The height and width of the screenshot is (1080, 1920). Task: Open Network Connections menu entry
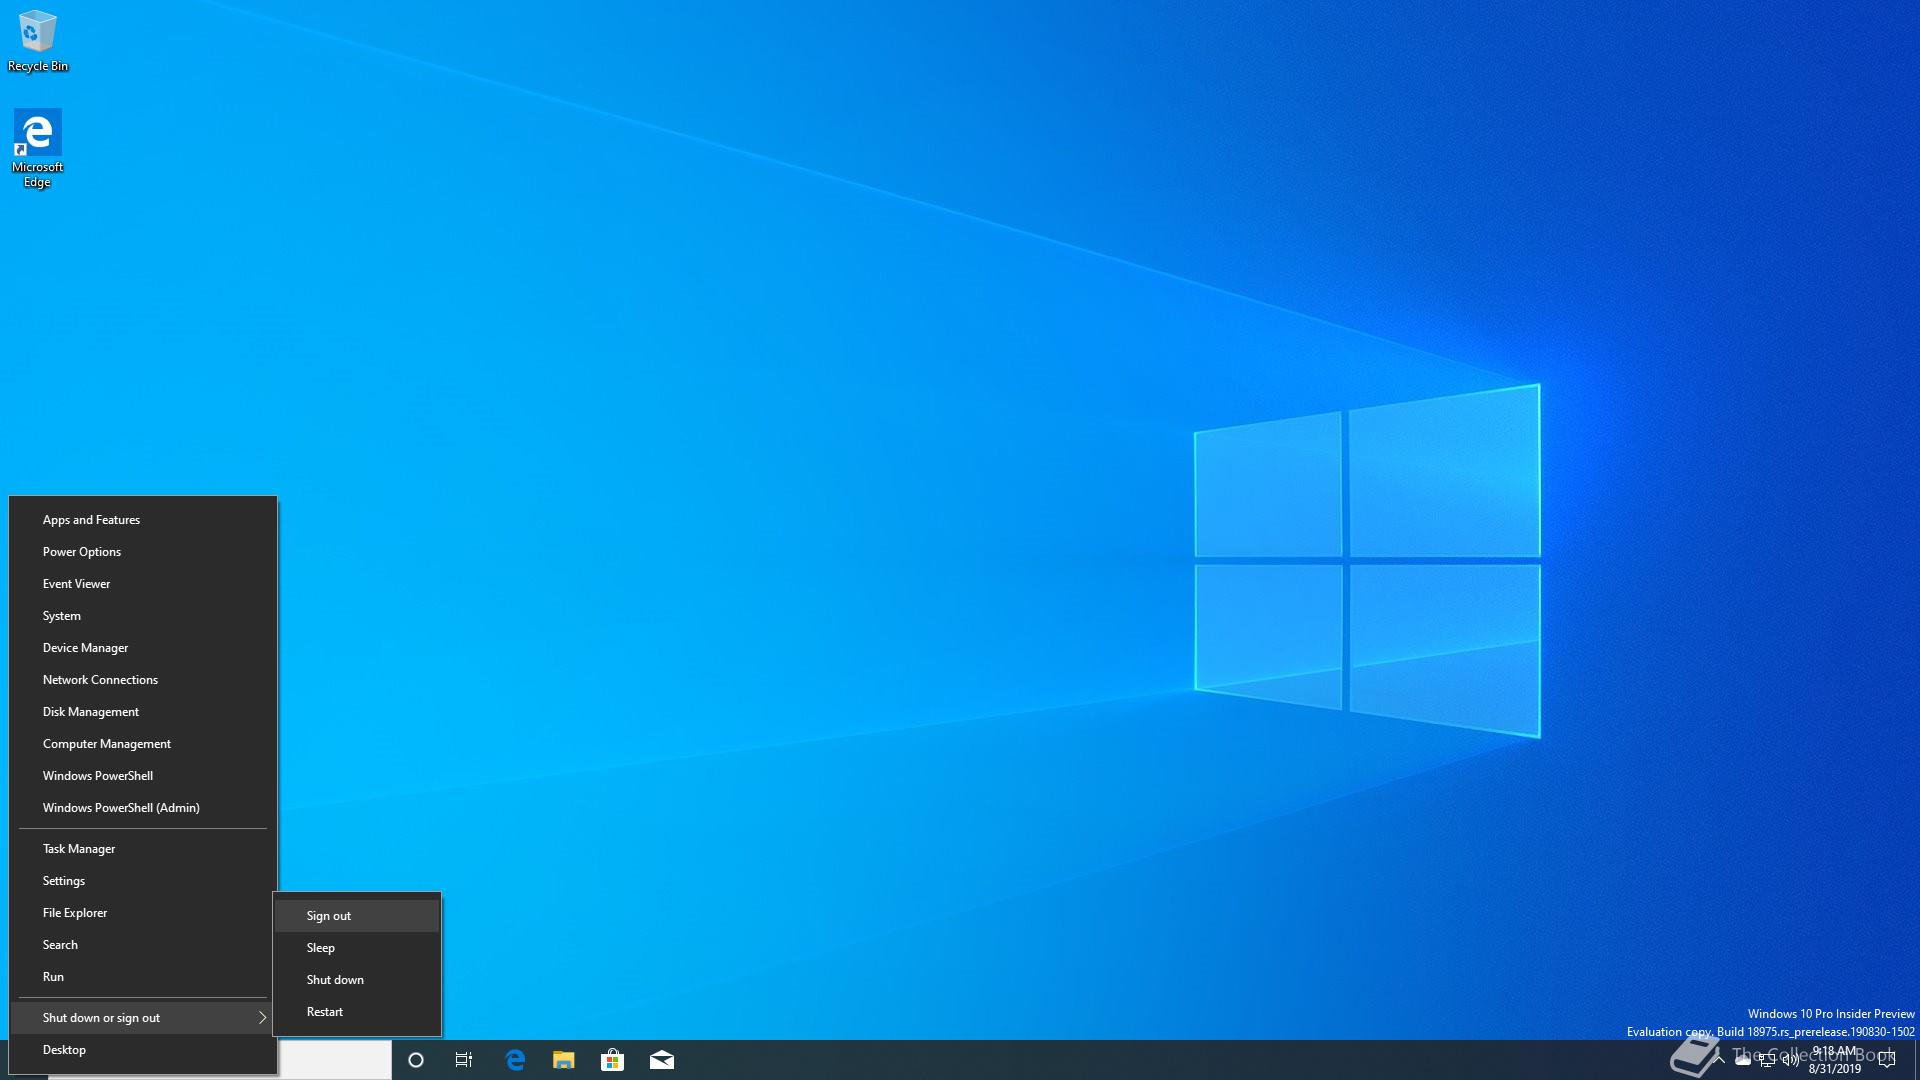coord(143,680)
